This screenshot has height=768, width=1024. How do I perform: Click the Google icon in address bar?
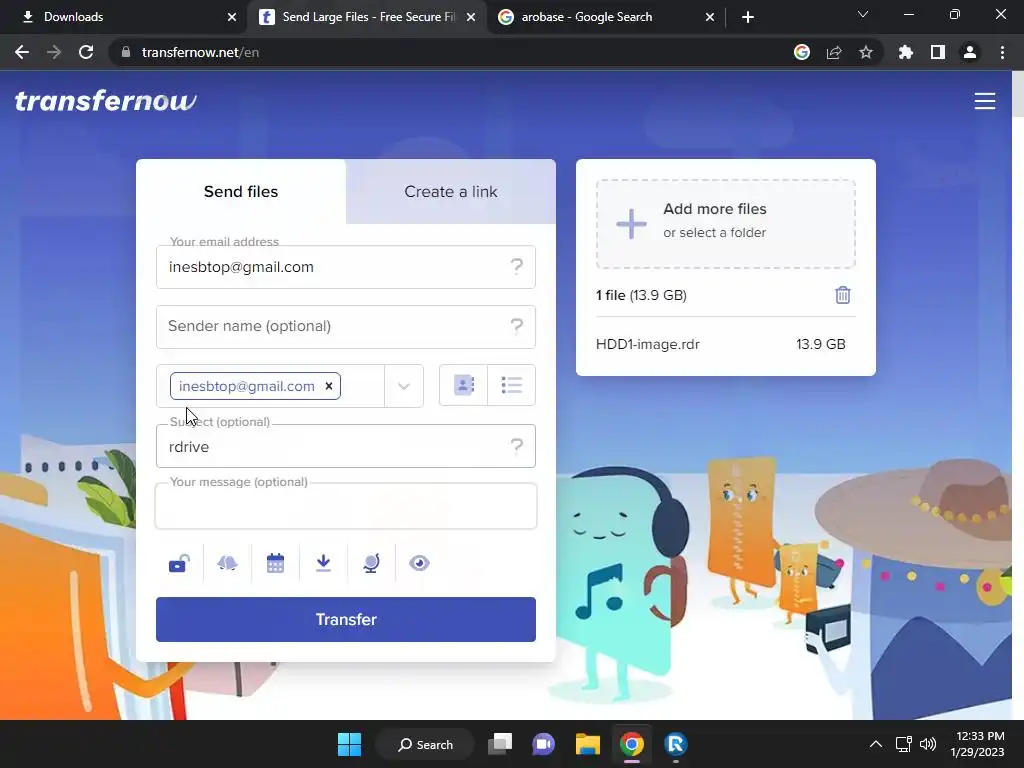coord(802,52)
